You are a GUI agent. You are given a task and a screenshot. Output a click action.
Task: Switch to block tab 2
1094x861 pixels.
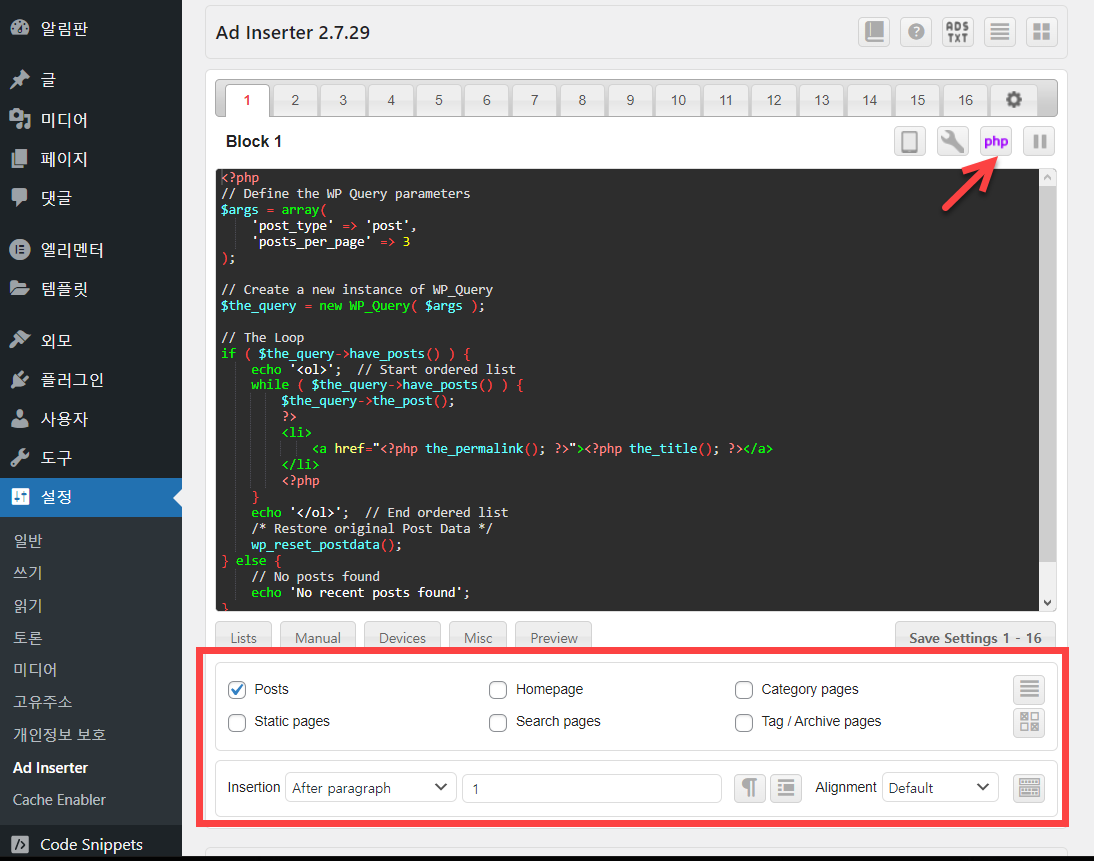[295, 100]
